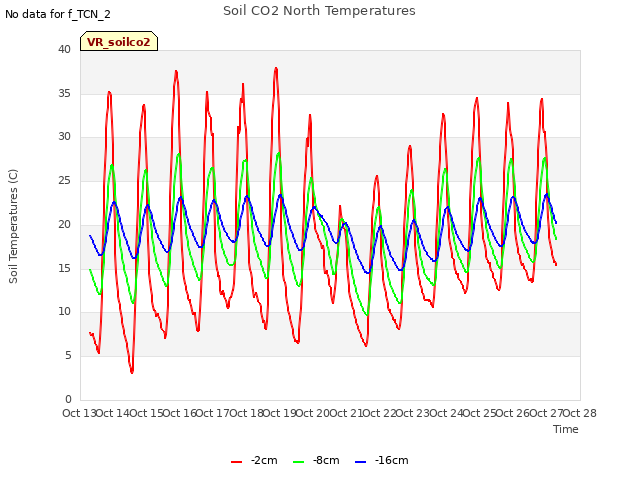Click the -2cm red legend swatch
This screenshot has width=640, height=480.
click(x=236, y=462)
